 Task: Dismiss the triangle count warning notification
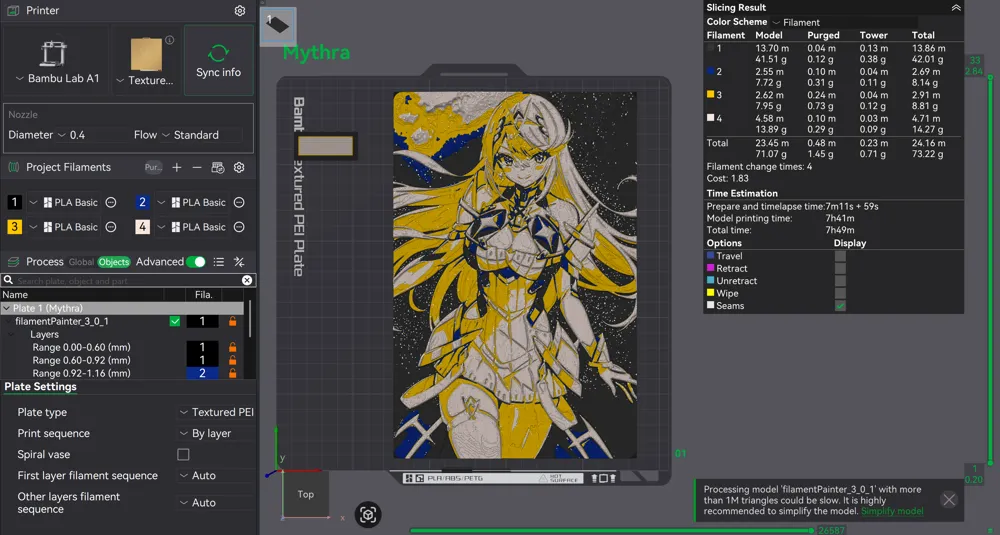(x=949, y=500)
